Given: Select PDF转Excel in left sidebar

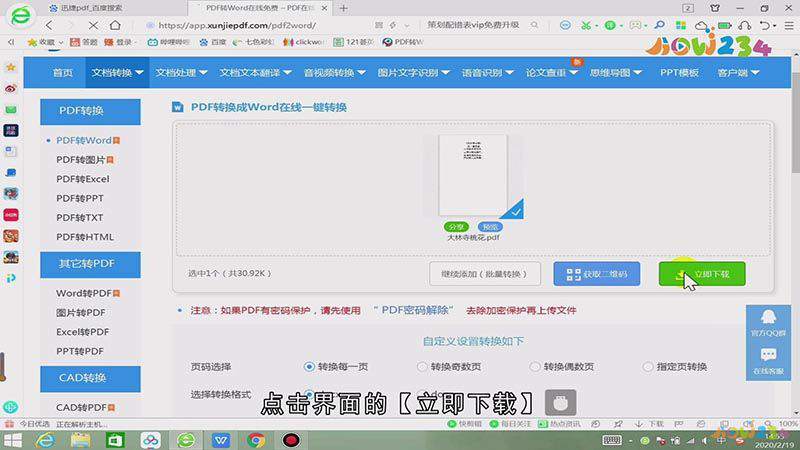Looking at the screenshot, I should 83,179.
